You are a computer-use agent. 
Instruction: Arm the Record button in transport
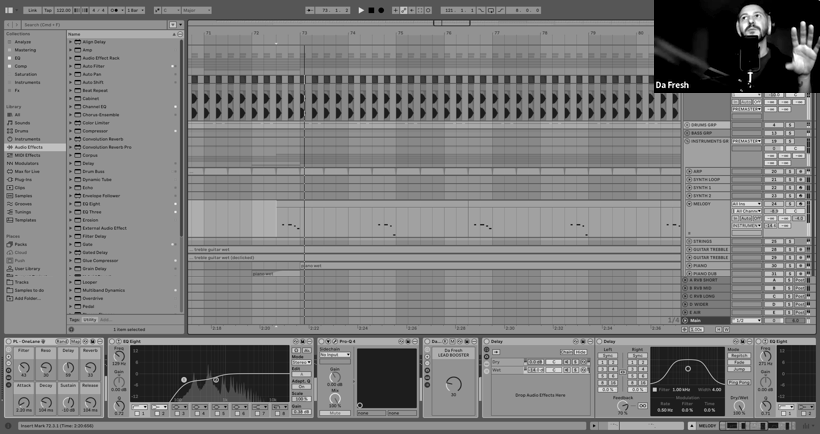point(381,11)
